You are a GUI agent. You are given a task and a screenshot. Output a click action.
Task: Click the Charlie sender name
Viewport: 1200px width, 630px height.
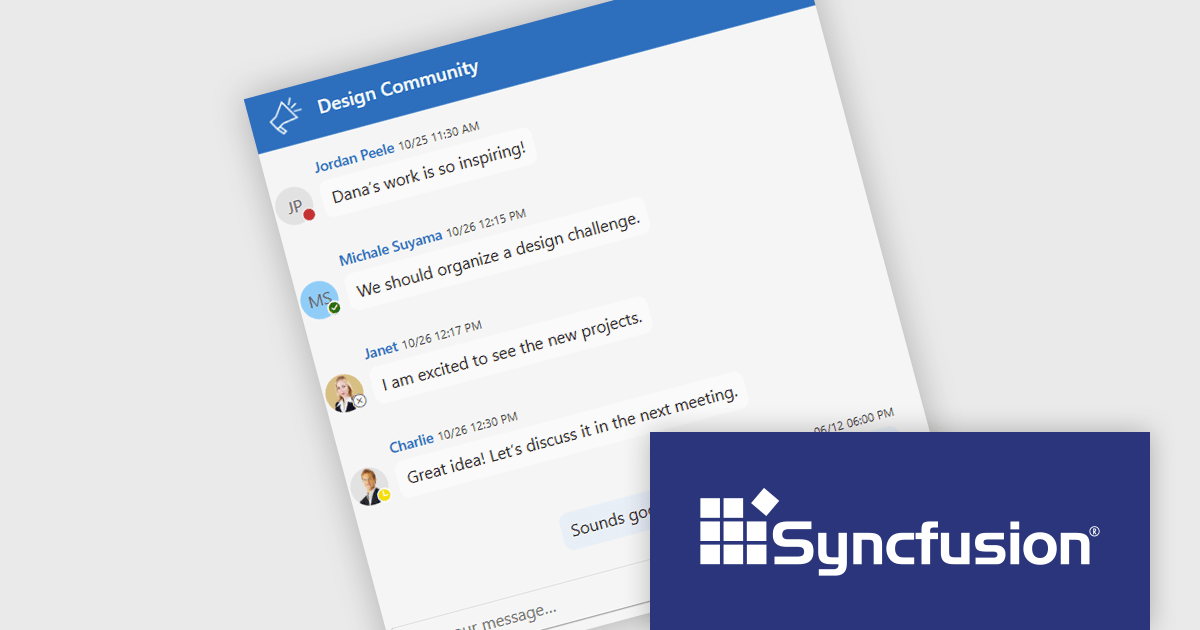click(x=411, y=441)
